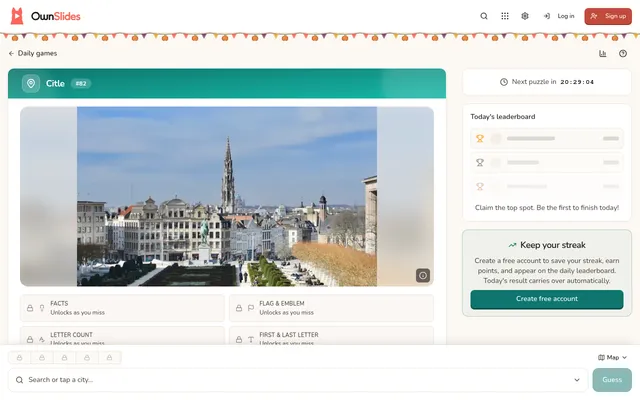640x400 pixels.
Task: Click the 20:29:04 countdown timer
Action: coord(577,82)
